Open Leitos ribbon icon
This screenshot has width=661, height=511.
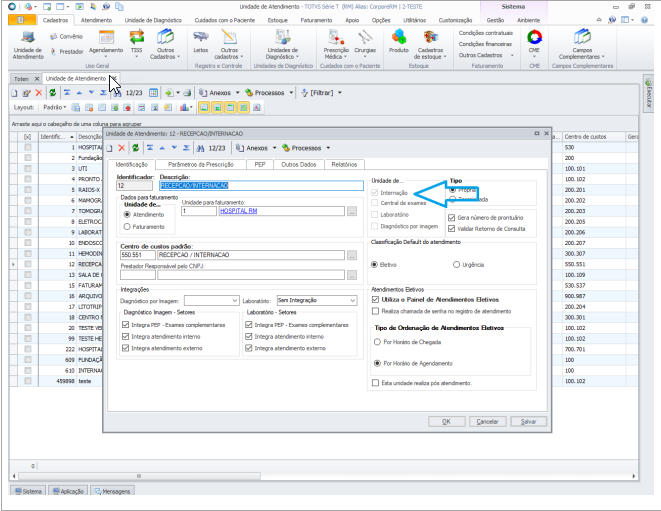201,42
